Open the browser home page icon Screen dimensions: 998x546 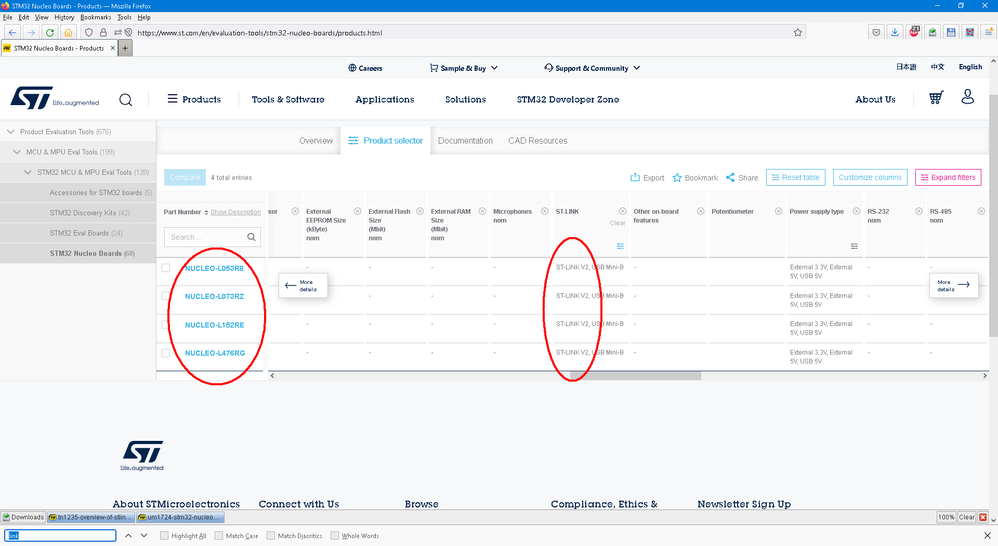68,32
